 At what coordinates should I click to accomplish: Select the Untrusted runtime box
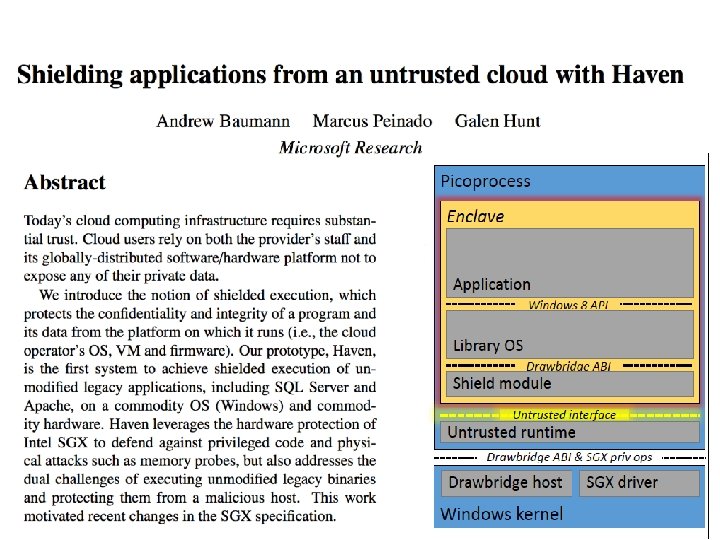click(570, 433)
